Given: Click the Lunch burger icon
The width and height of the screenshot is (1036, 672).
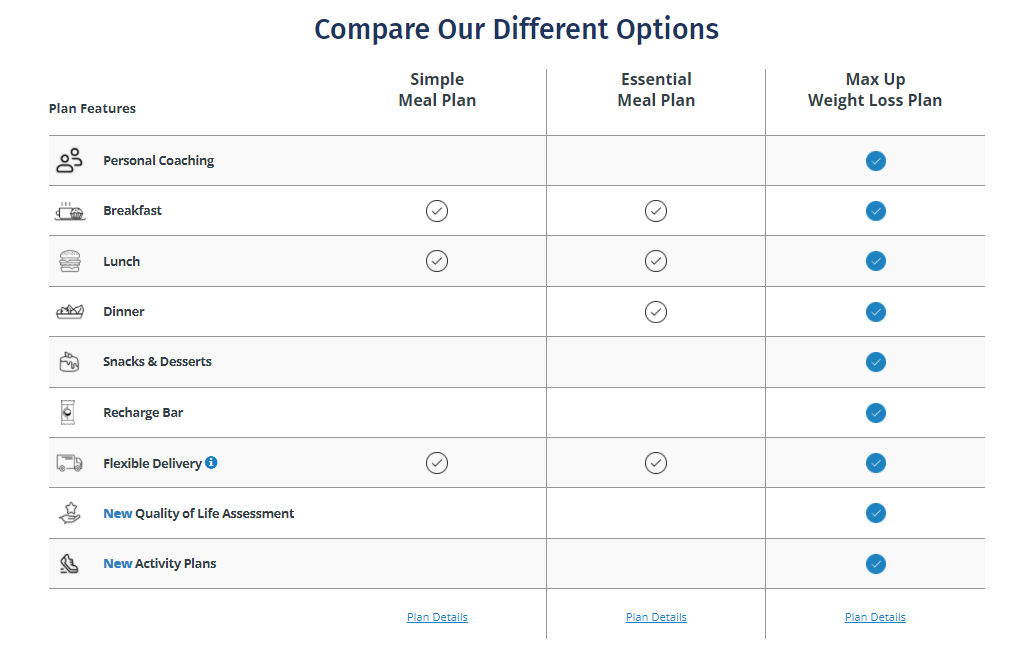Looking at the screenshot, I should pyautogui.click(x=69, y=262).
